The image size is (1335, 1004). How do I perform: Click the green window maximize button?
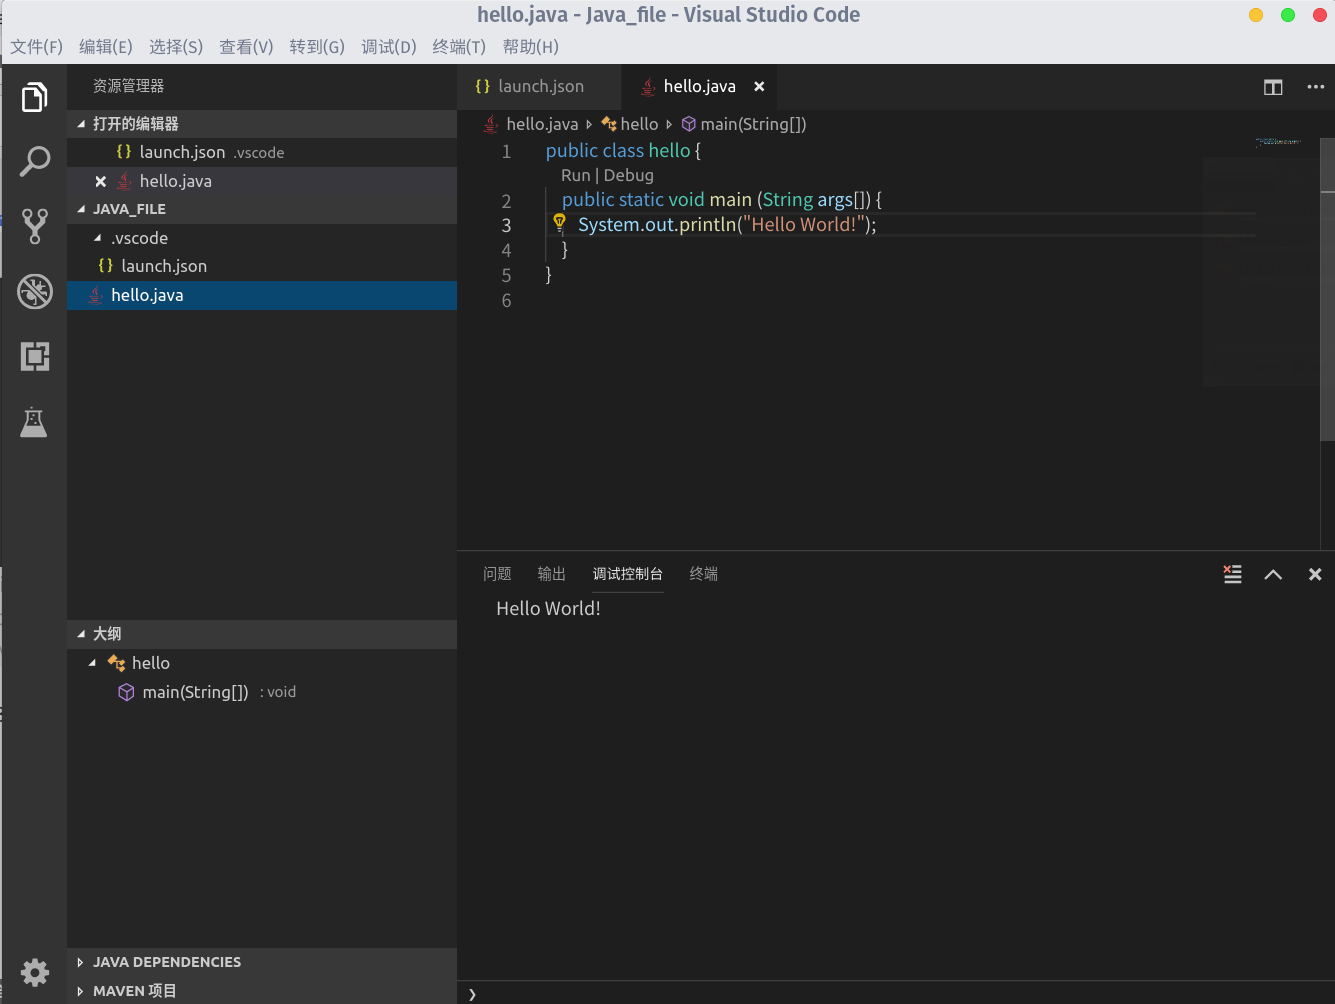(1288, 15)
